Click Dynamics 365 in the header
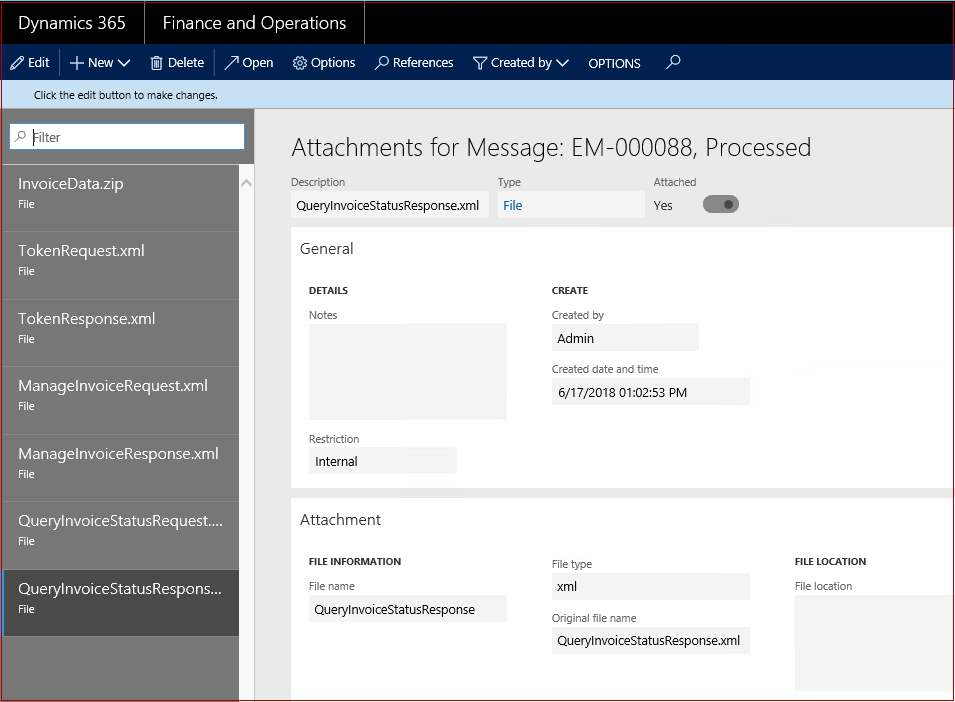This screenshot has height=702, width=955. pyautogui.click(x=72, y=23)
